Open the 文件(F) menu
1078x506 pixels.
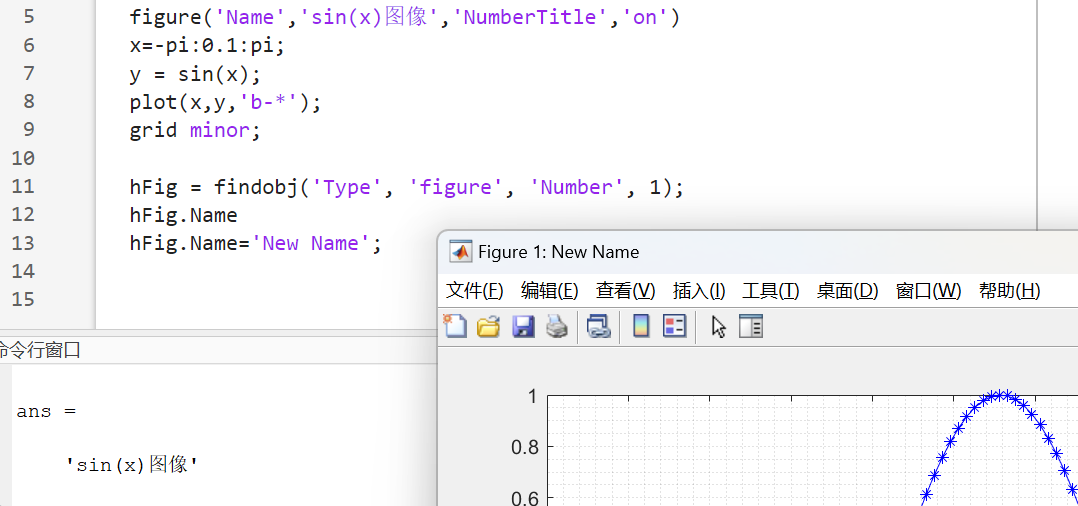point(474,291)
